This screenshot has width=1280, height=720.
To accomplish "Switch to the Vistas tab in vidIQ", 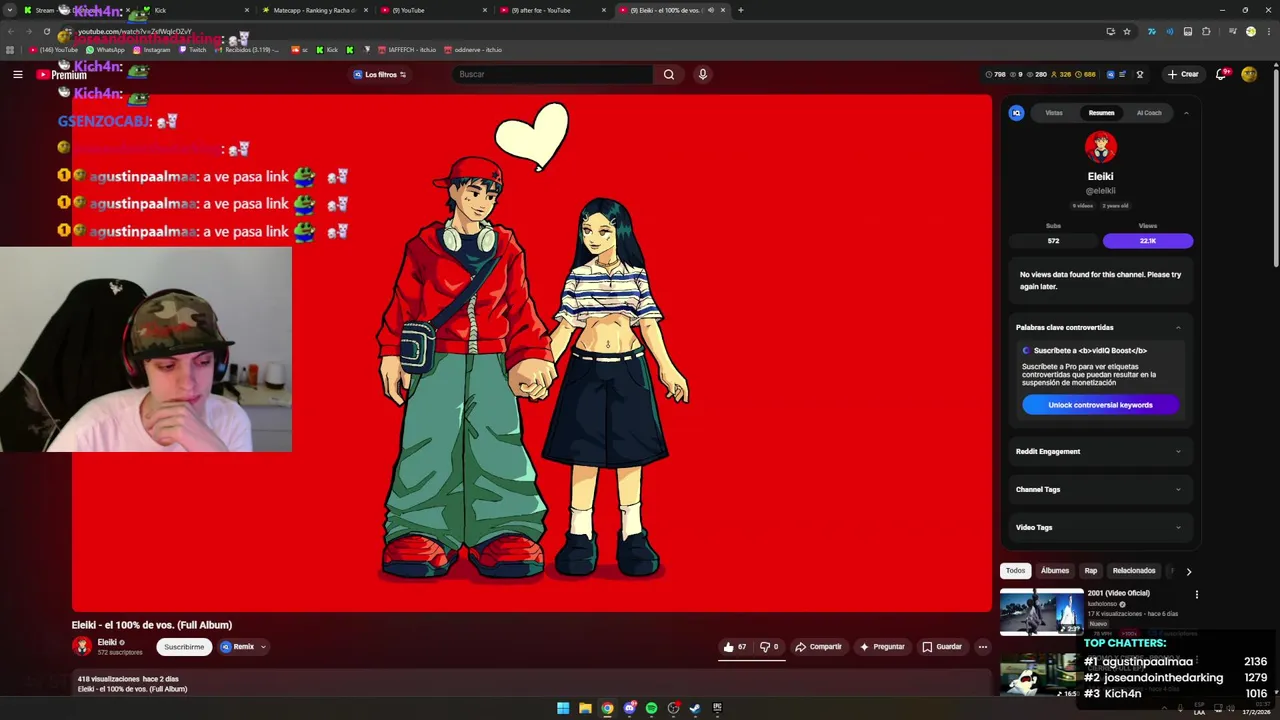I will 1054,113.
